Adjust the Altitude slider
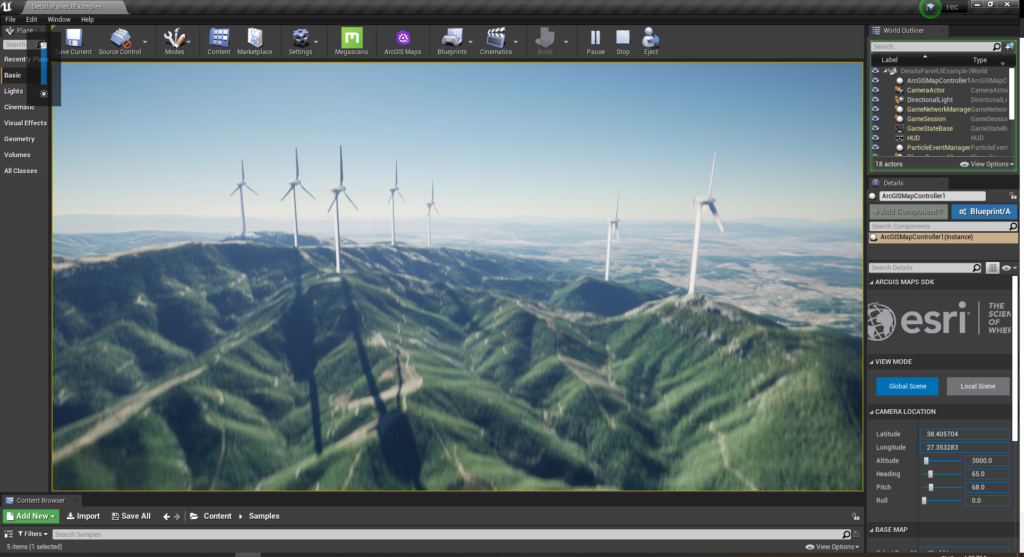The image size is (1024, 557). (941, 461)
